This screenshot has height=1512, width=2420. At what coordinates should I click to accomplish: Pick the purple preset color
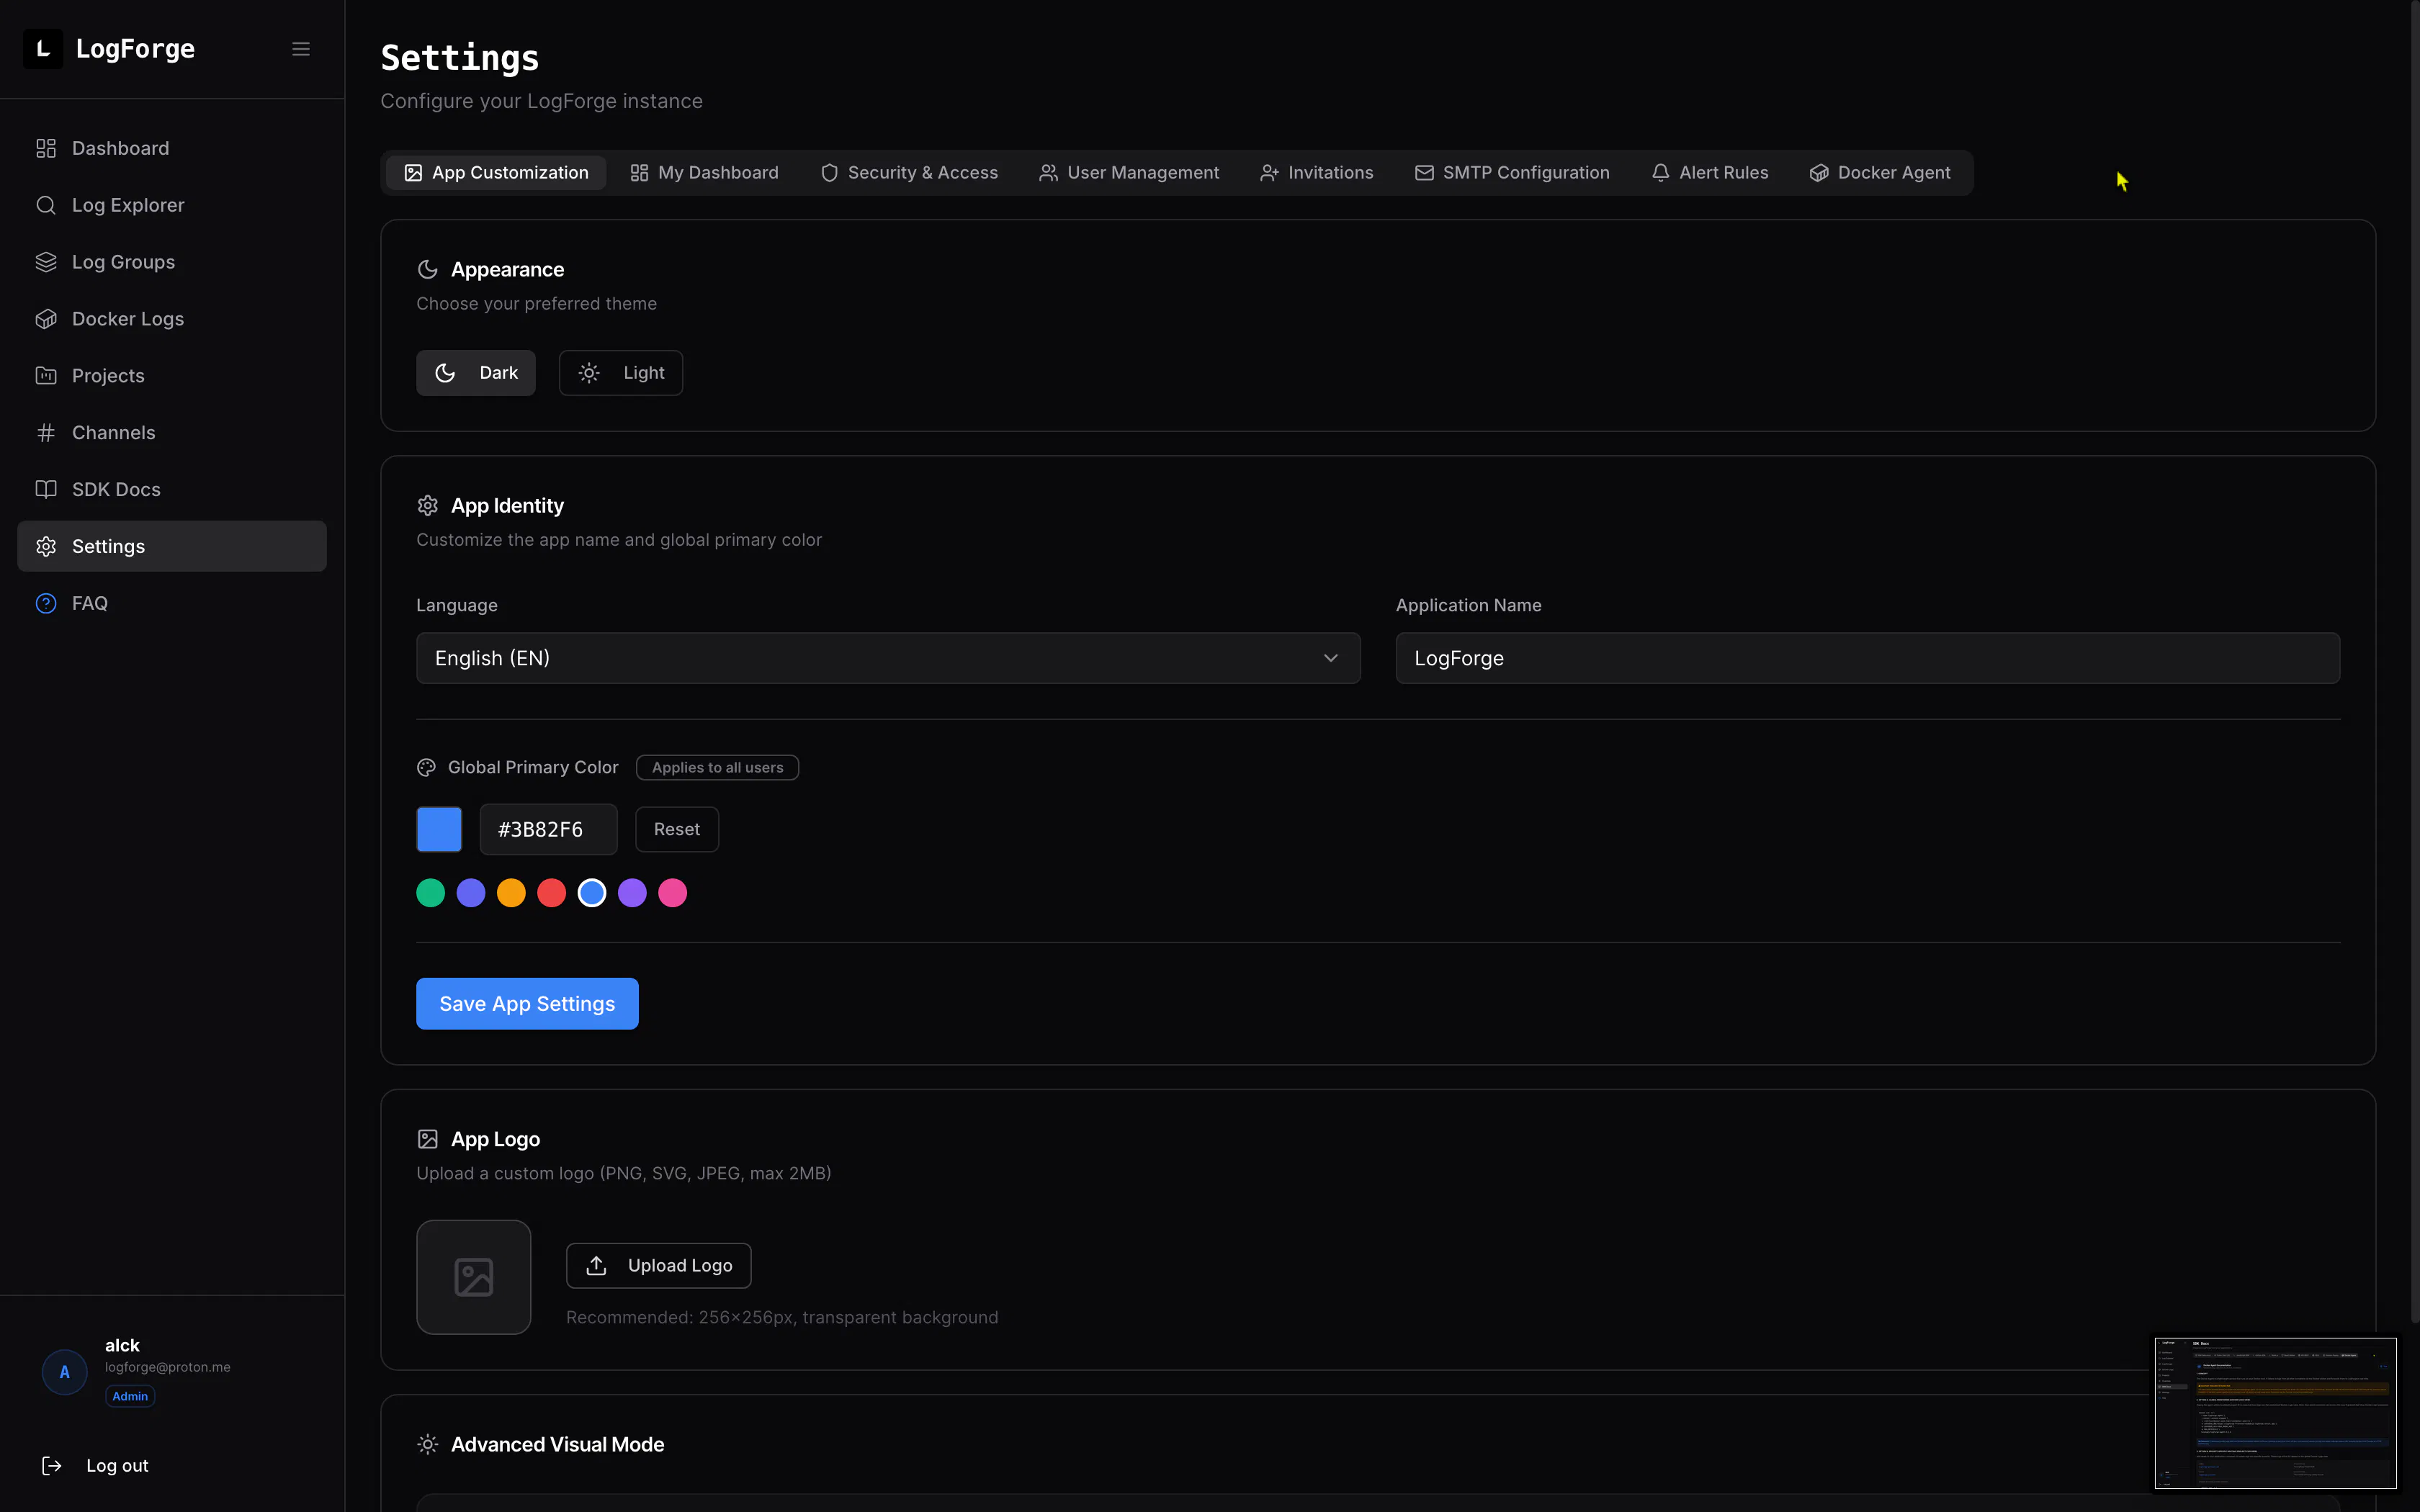[x=632, y=893]
